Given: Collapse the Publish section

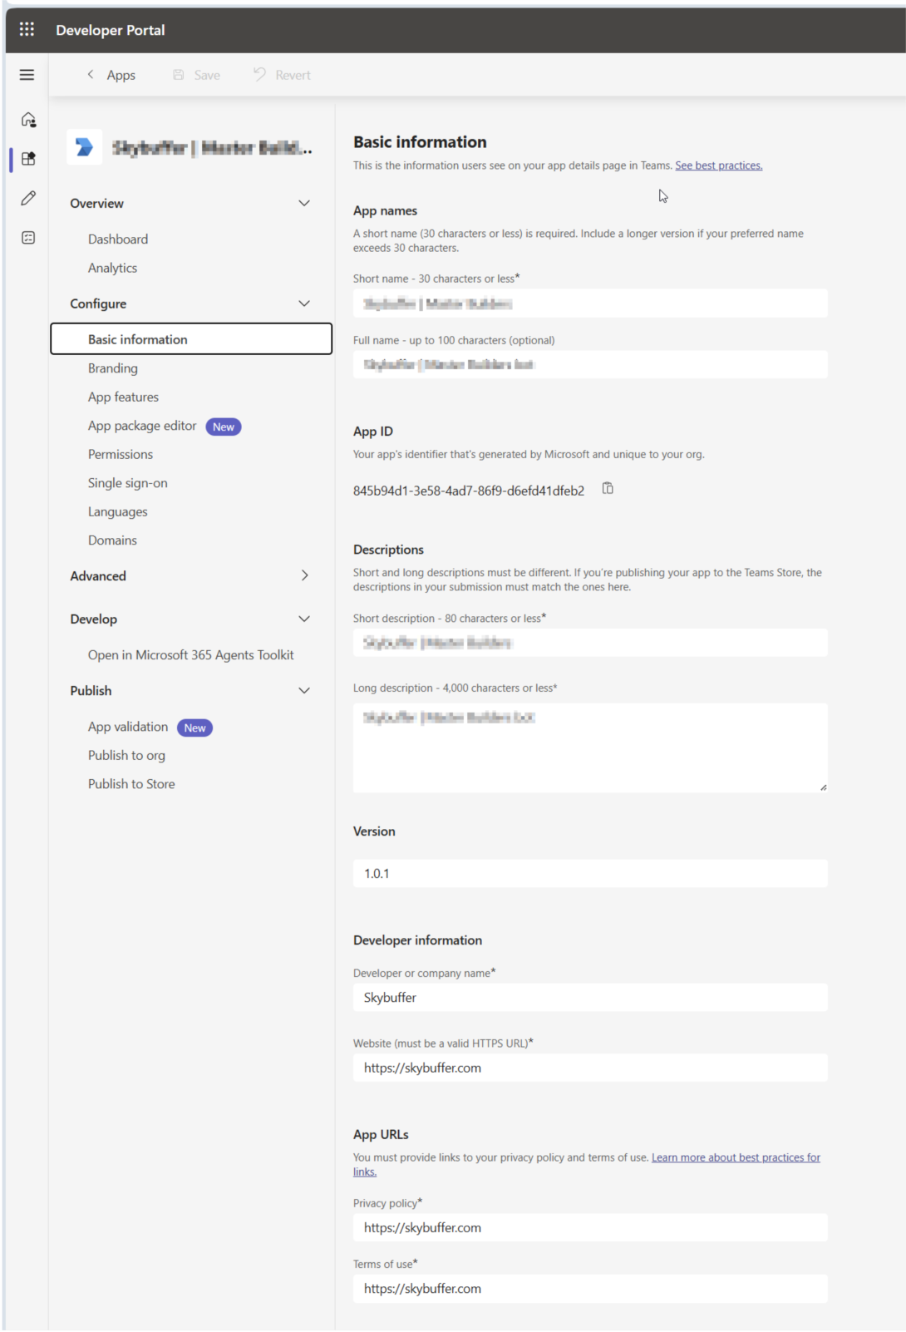Looking at the screenshot, I should (304, 690).
